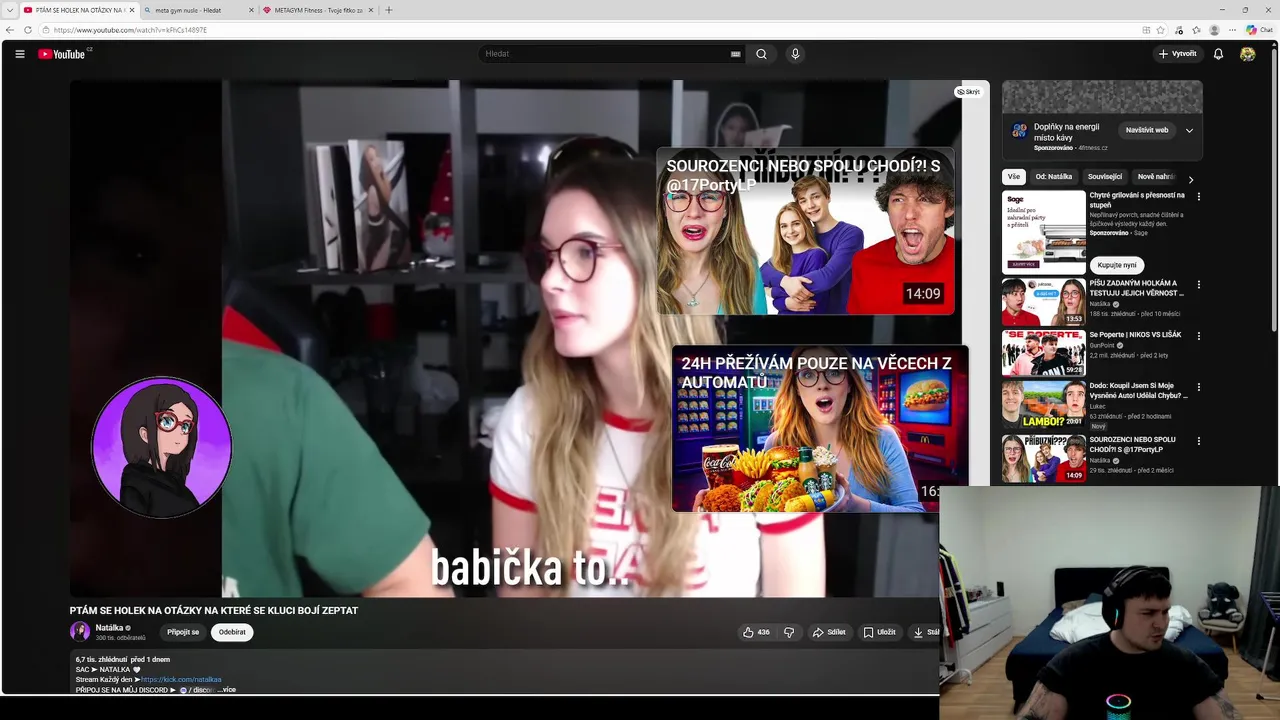Open 'Se Poperte | NIKOS VS LIŠÁK' thumbnail
The image size is (1280, 720).
pos(1043,353)
